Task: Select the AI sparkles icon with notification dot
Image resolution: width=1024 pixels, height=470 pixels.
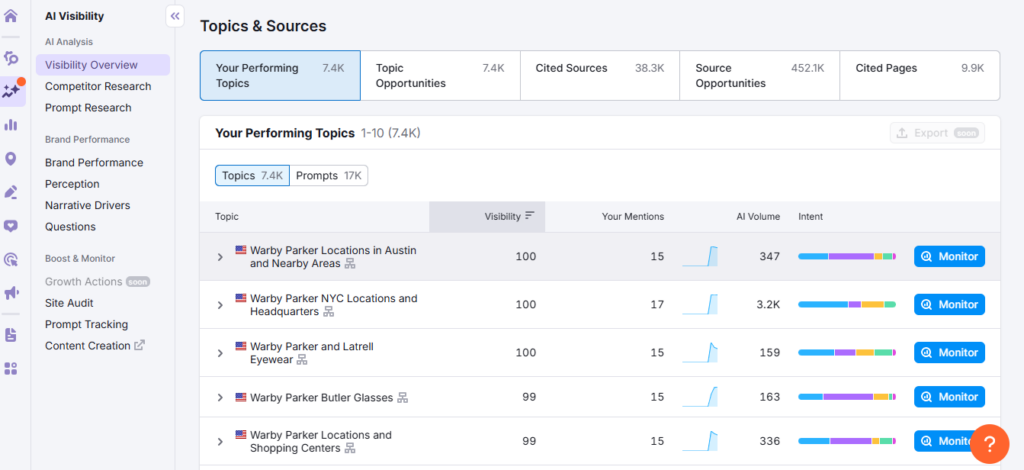Action: tap(11, 91)
